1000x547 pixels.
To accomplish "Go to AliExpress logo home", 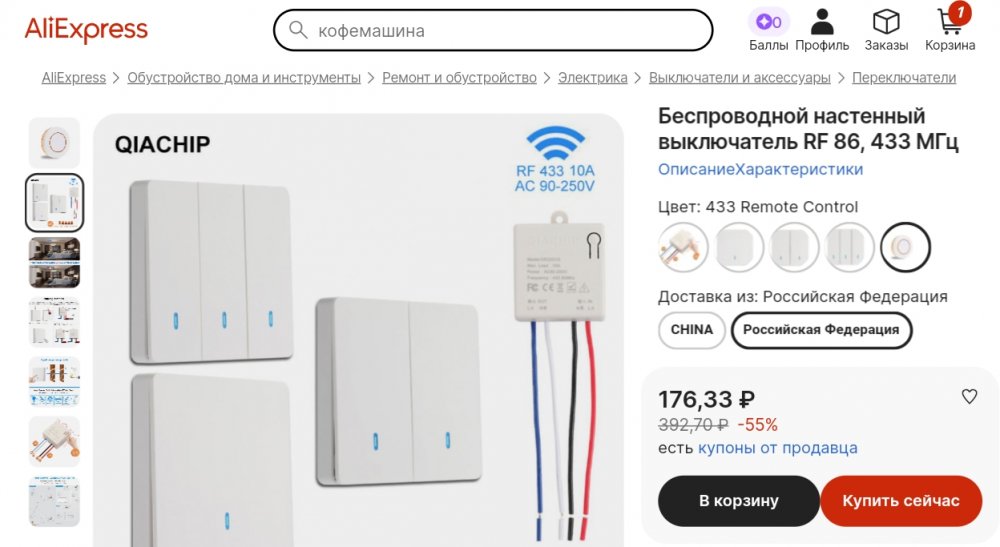I will point(86,30).
